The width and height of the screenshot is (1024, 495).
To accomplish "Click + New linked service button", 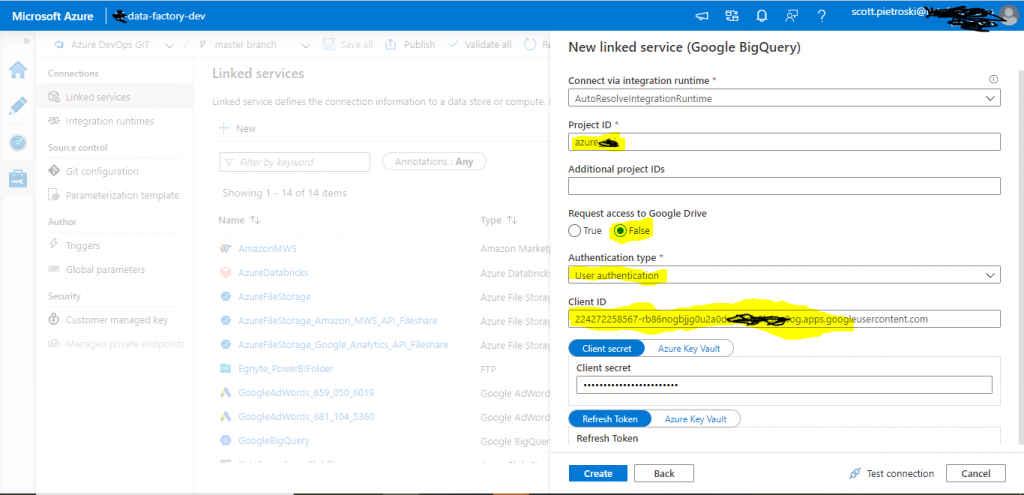I will (x=237, y=129).
